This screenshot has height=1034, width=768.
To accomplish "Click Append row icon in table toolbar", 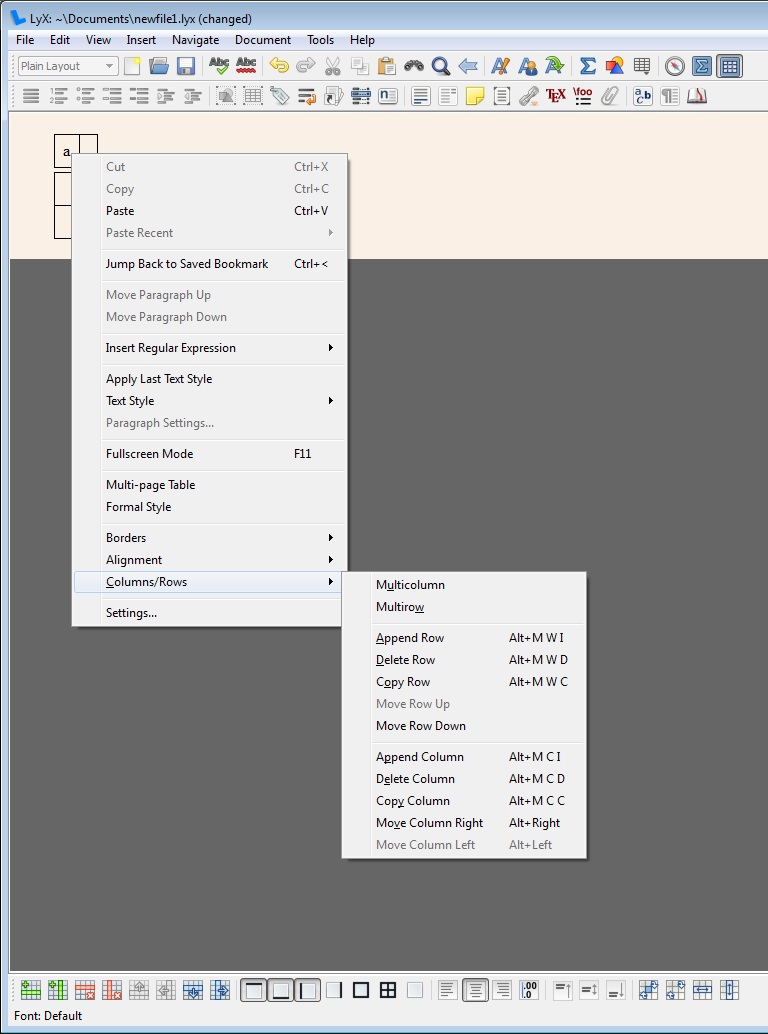I will [x=30, y=990].
